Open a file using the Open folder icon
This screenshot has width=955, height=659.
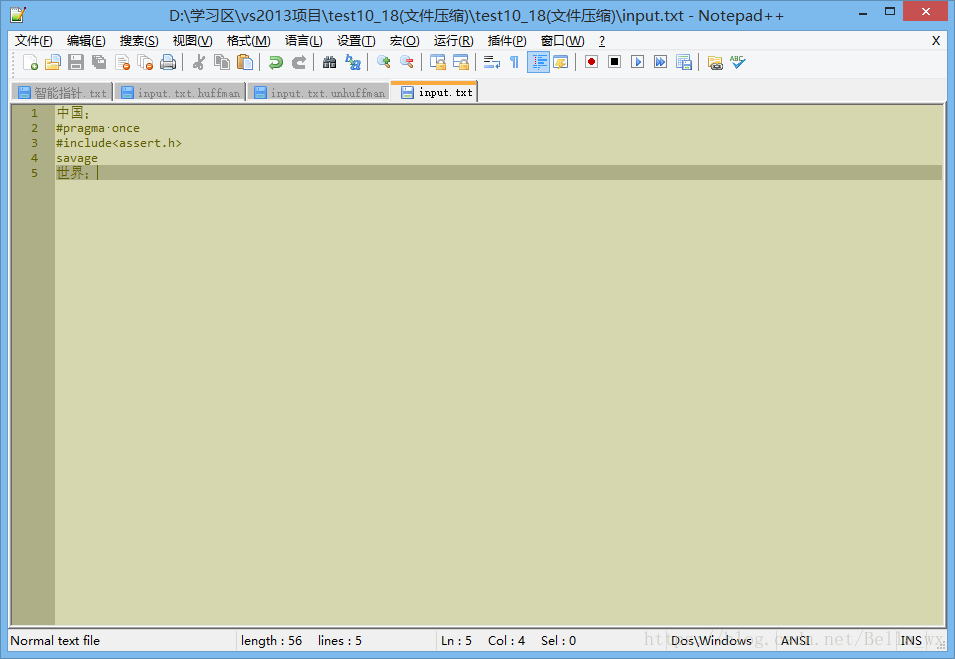[53, 62]
